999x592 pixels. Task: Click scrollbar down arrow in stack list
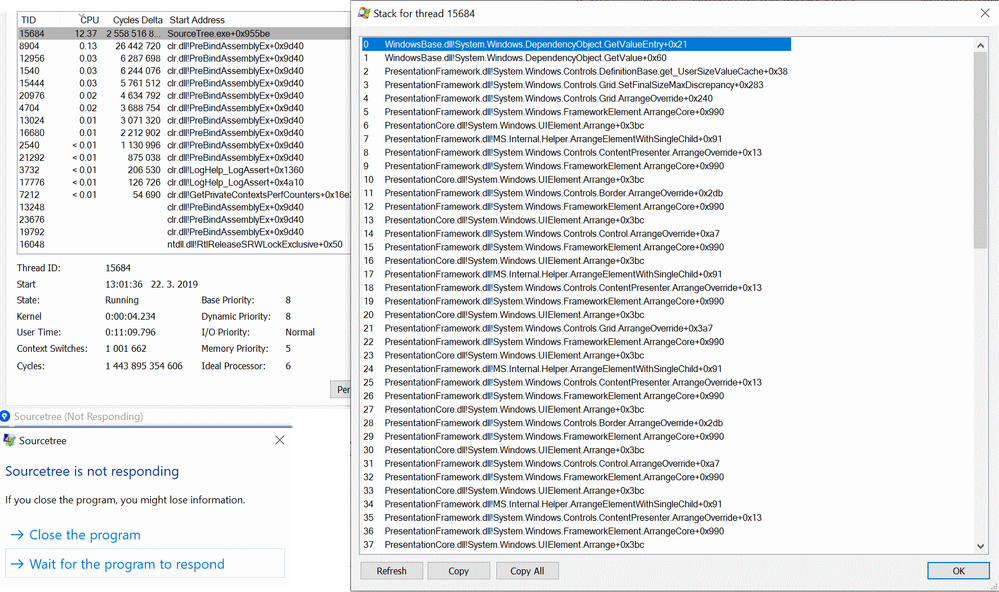(x=980, y=546)
